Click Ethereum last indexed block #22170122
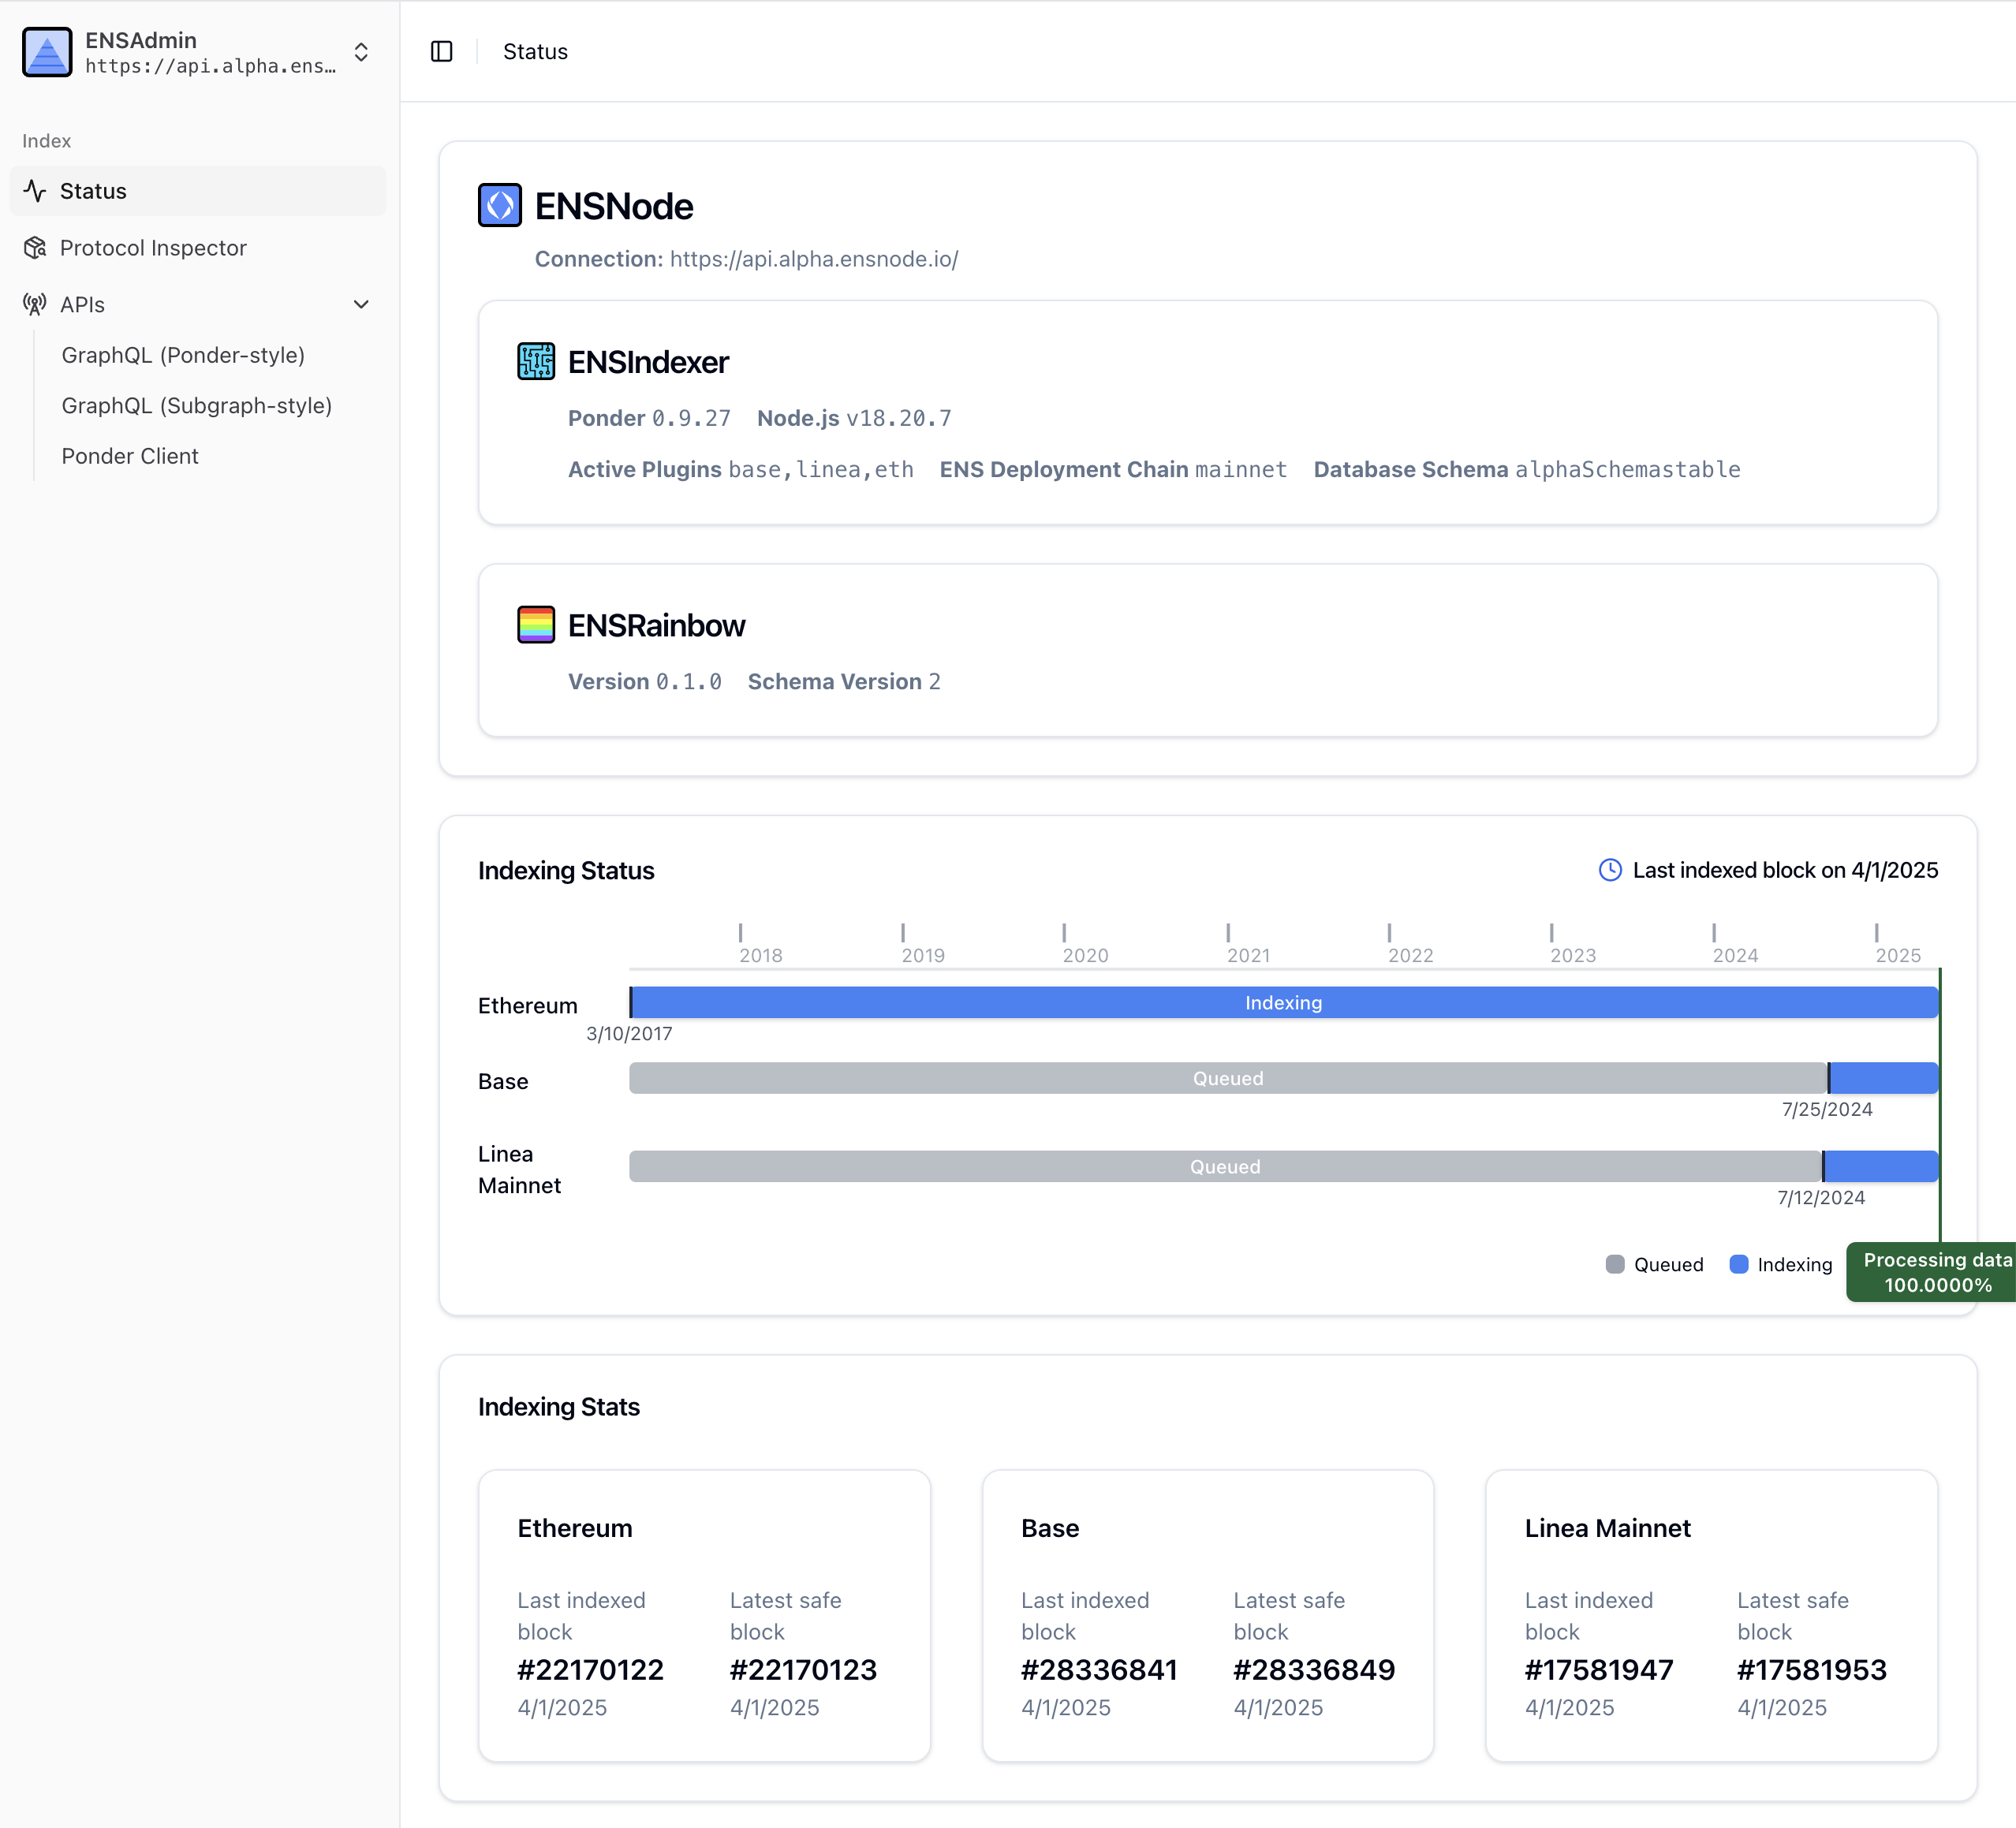 coord(591,1669)
